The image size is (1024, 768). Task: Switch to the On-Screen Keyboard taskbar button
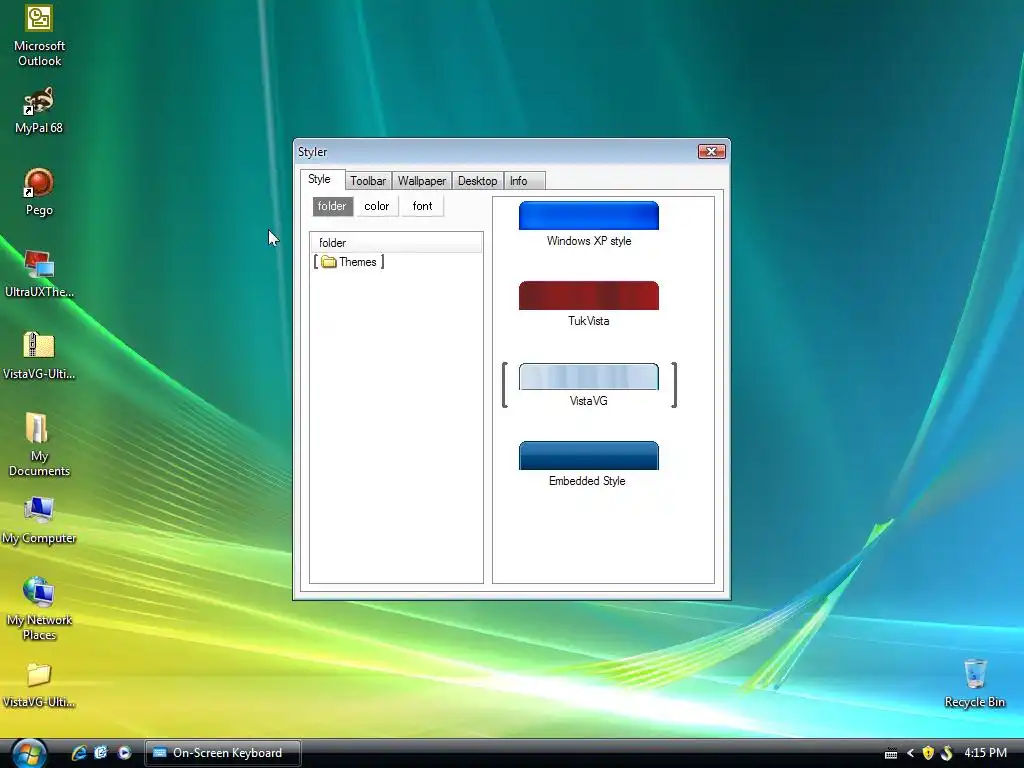222,753
